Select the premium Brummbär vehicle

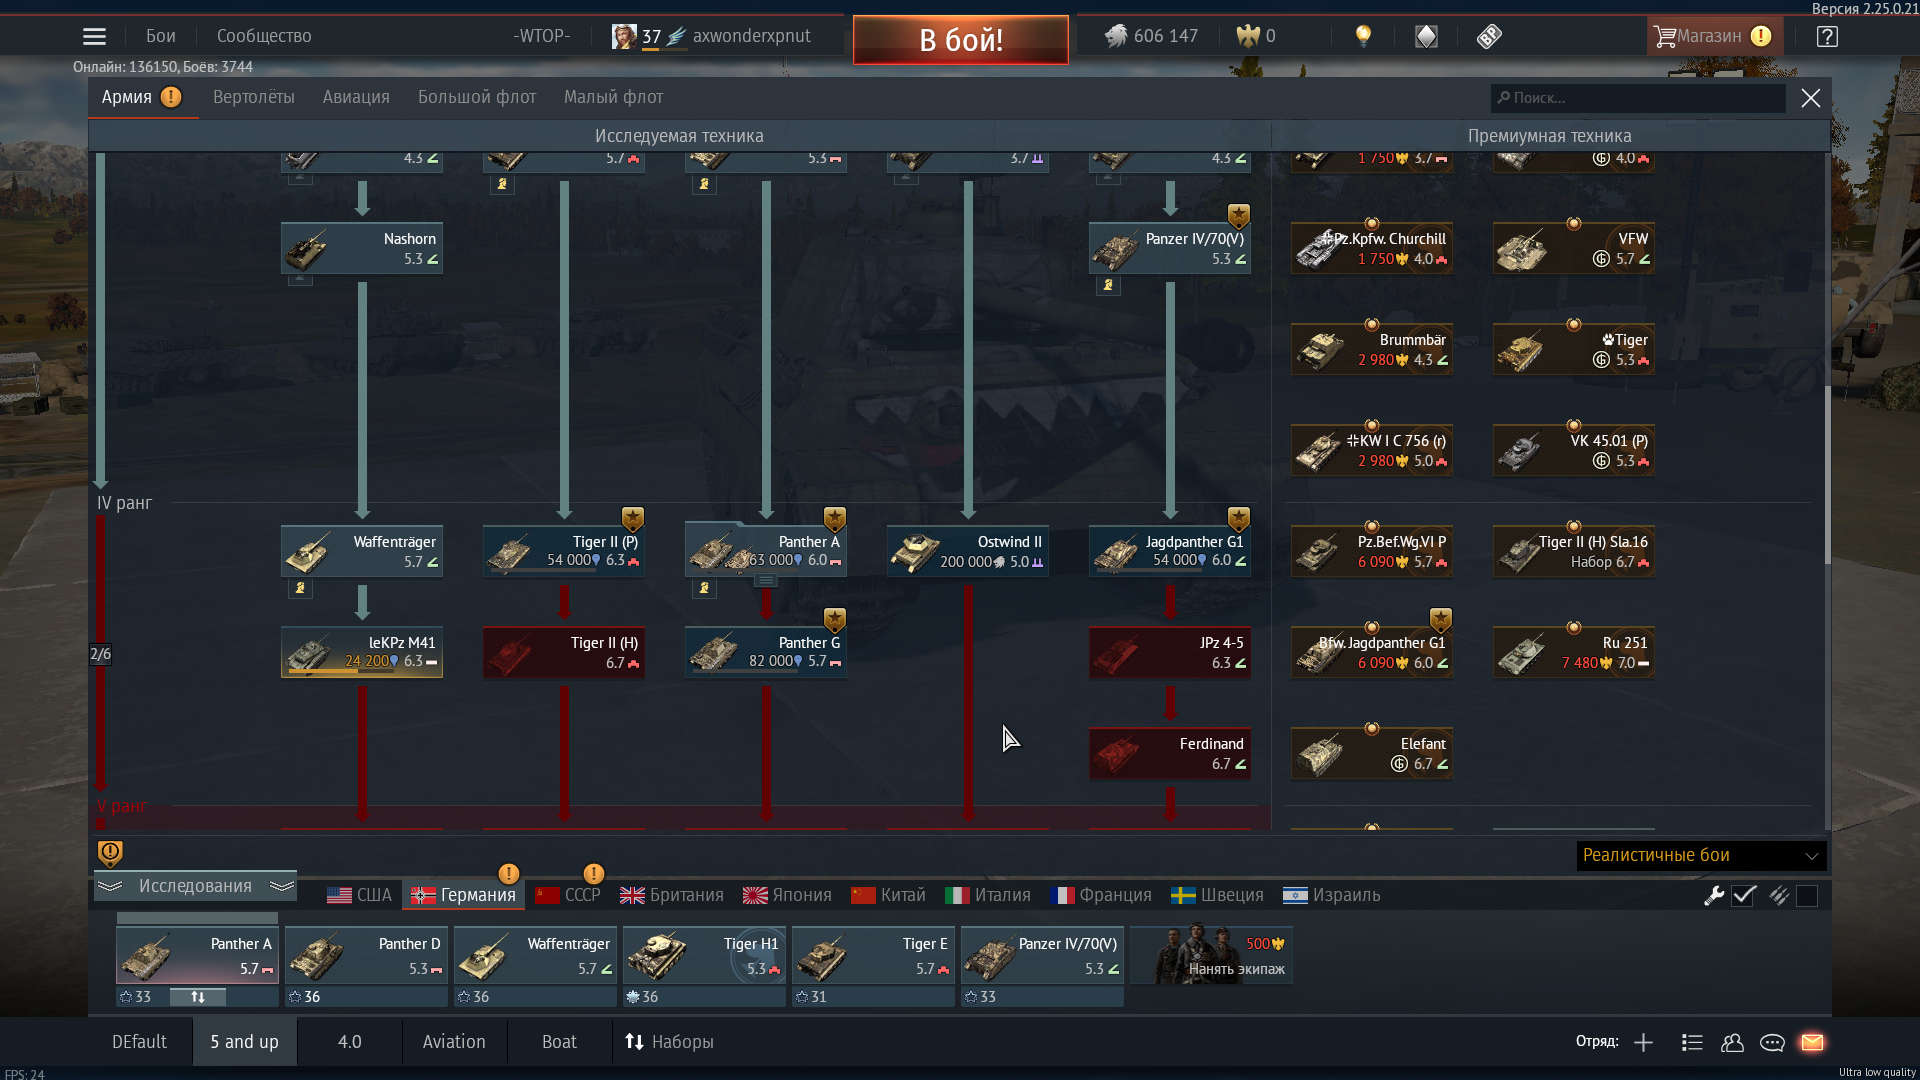[x=1372, y=349]
